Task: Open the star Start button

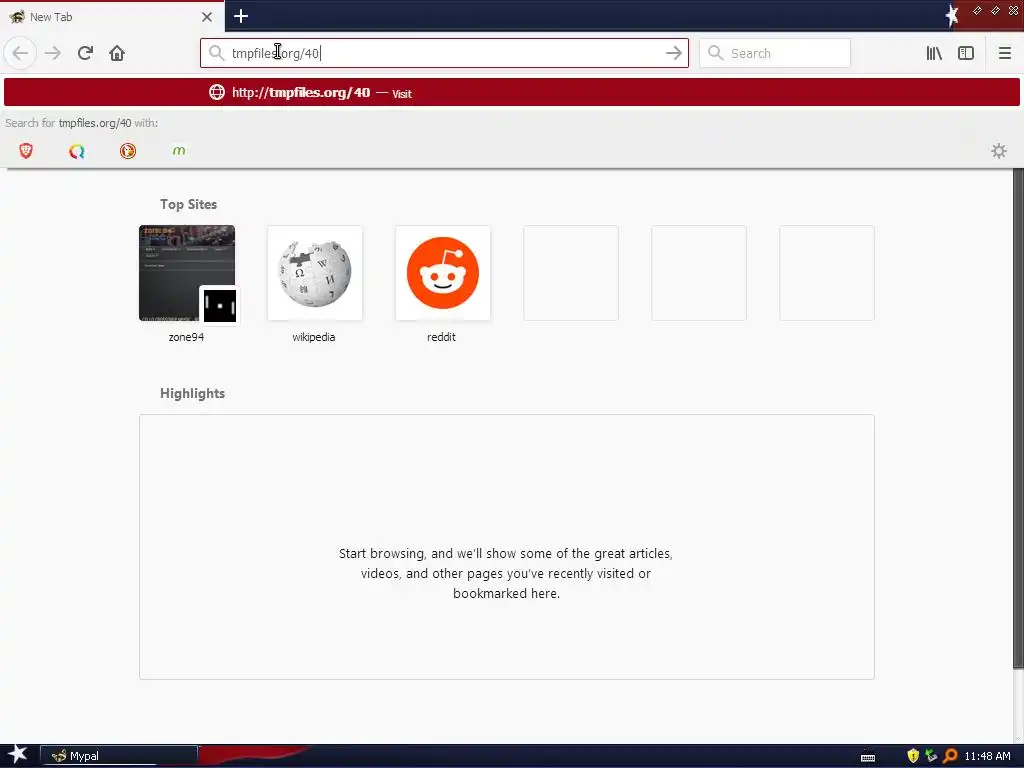Action: (x=18, y=755)
